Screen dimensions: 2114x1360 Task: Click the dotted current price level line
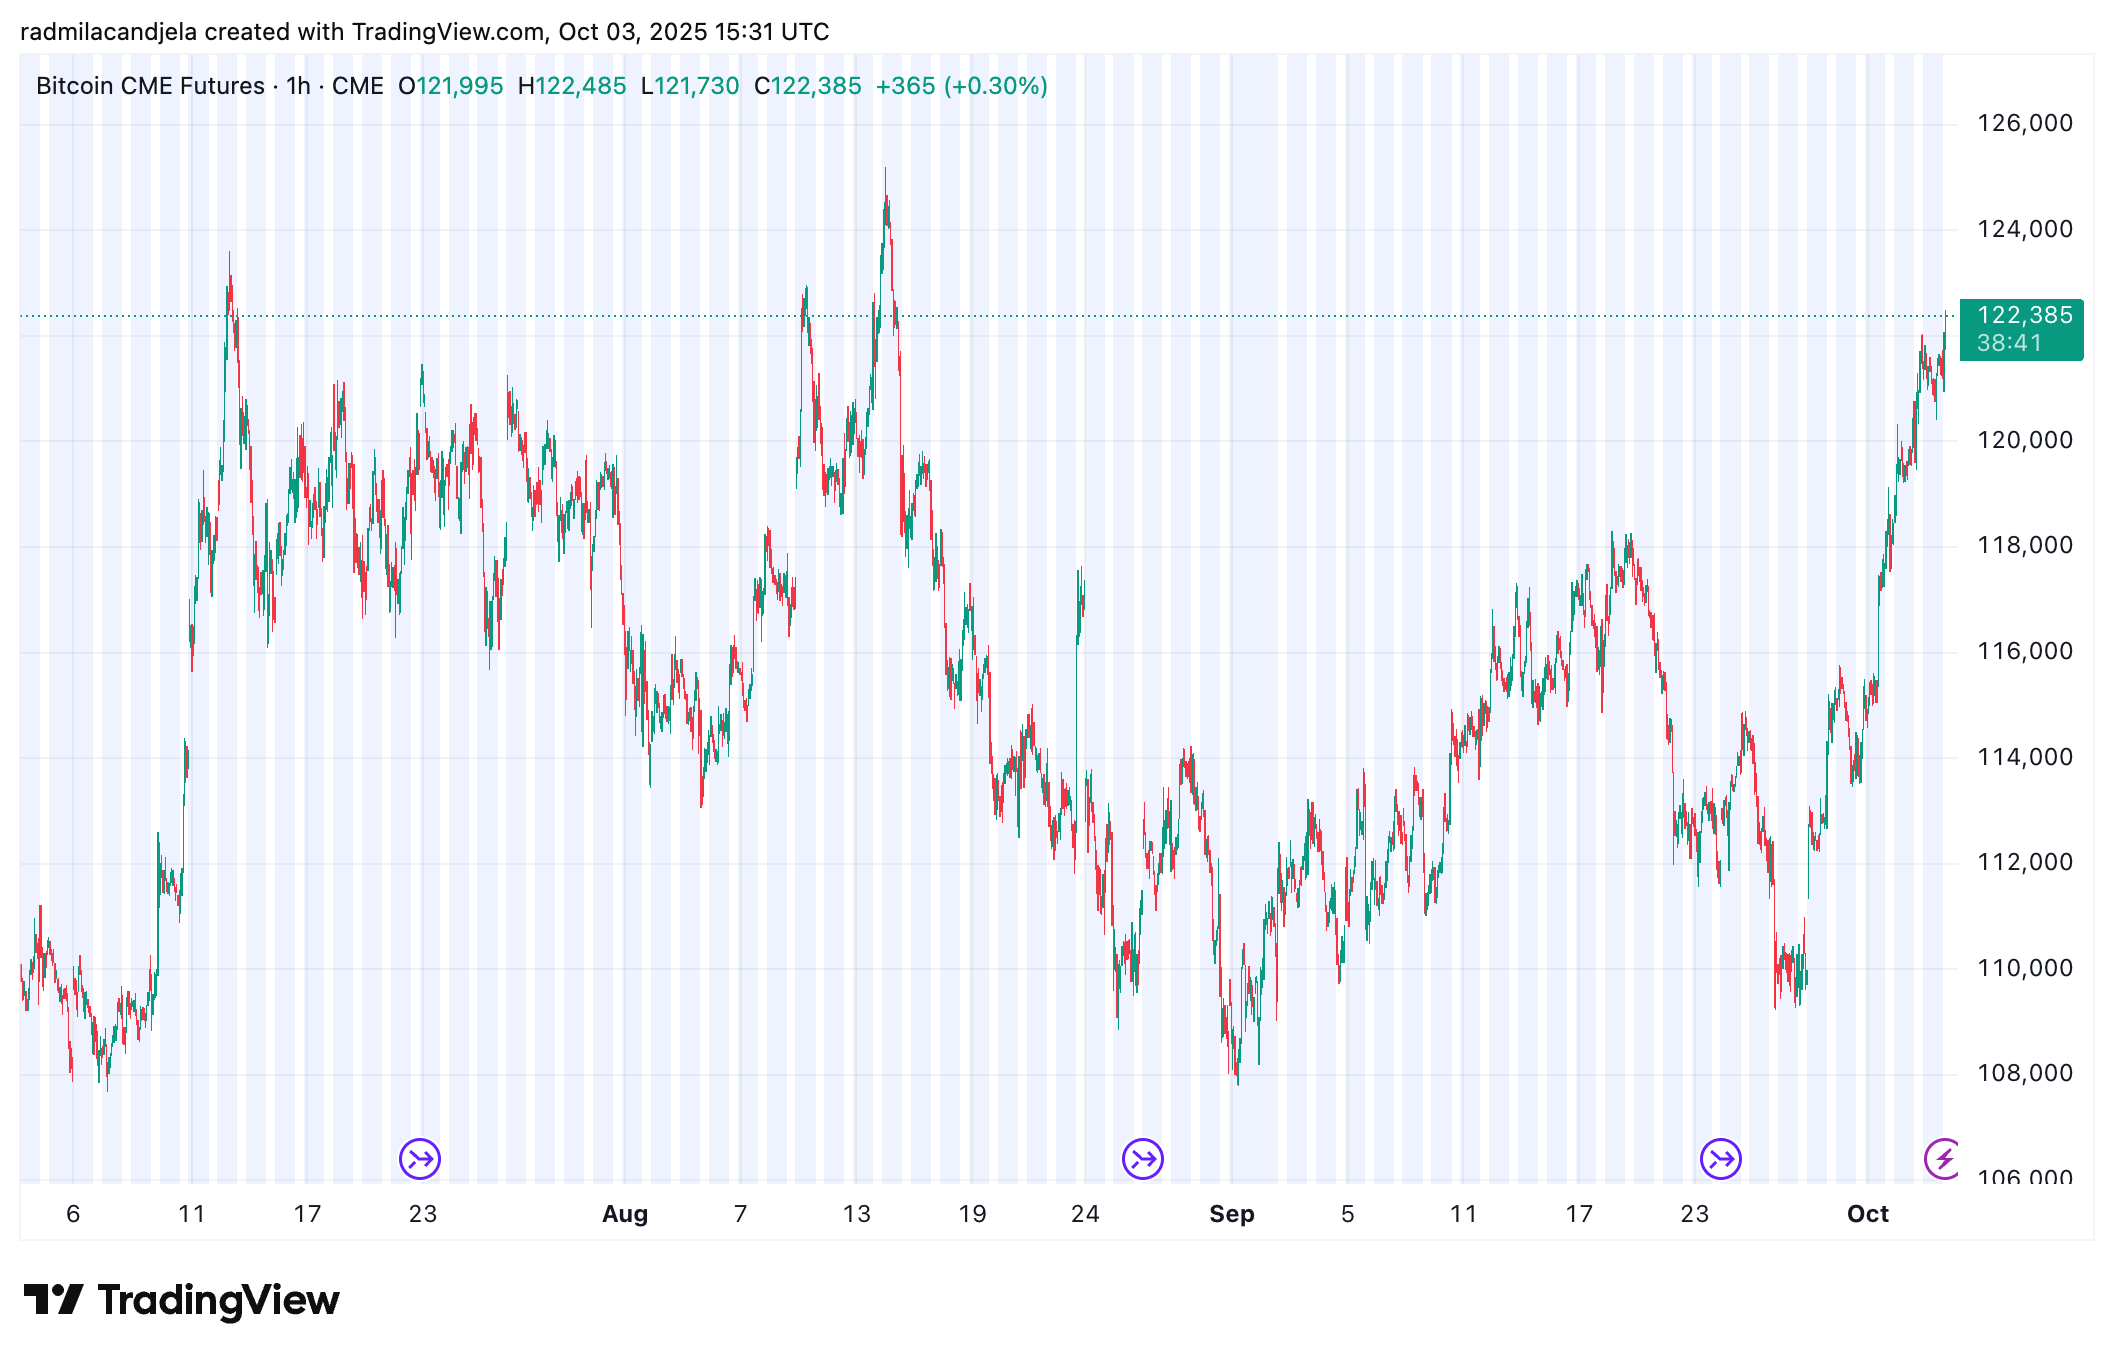1000,316
